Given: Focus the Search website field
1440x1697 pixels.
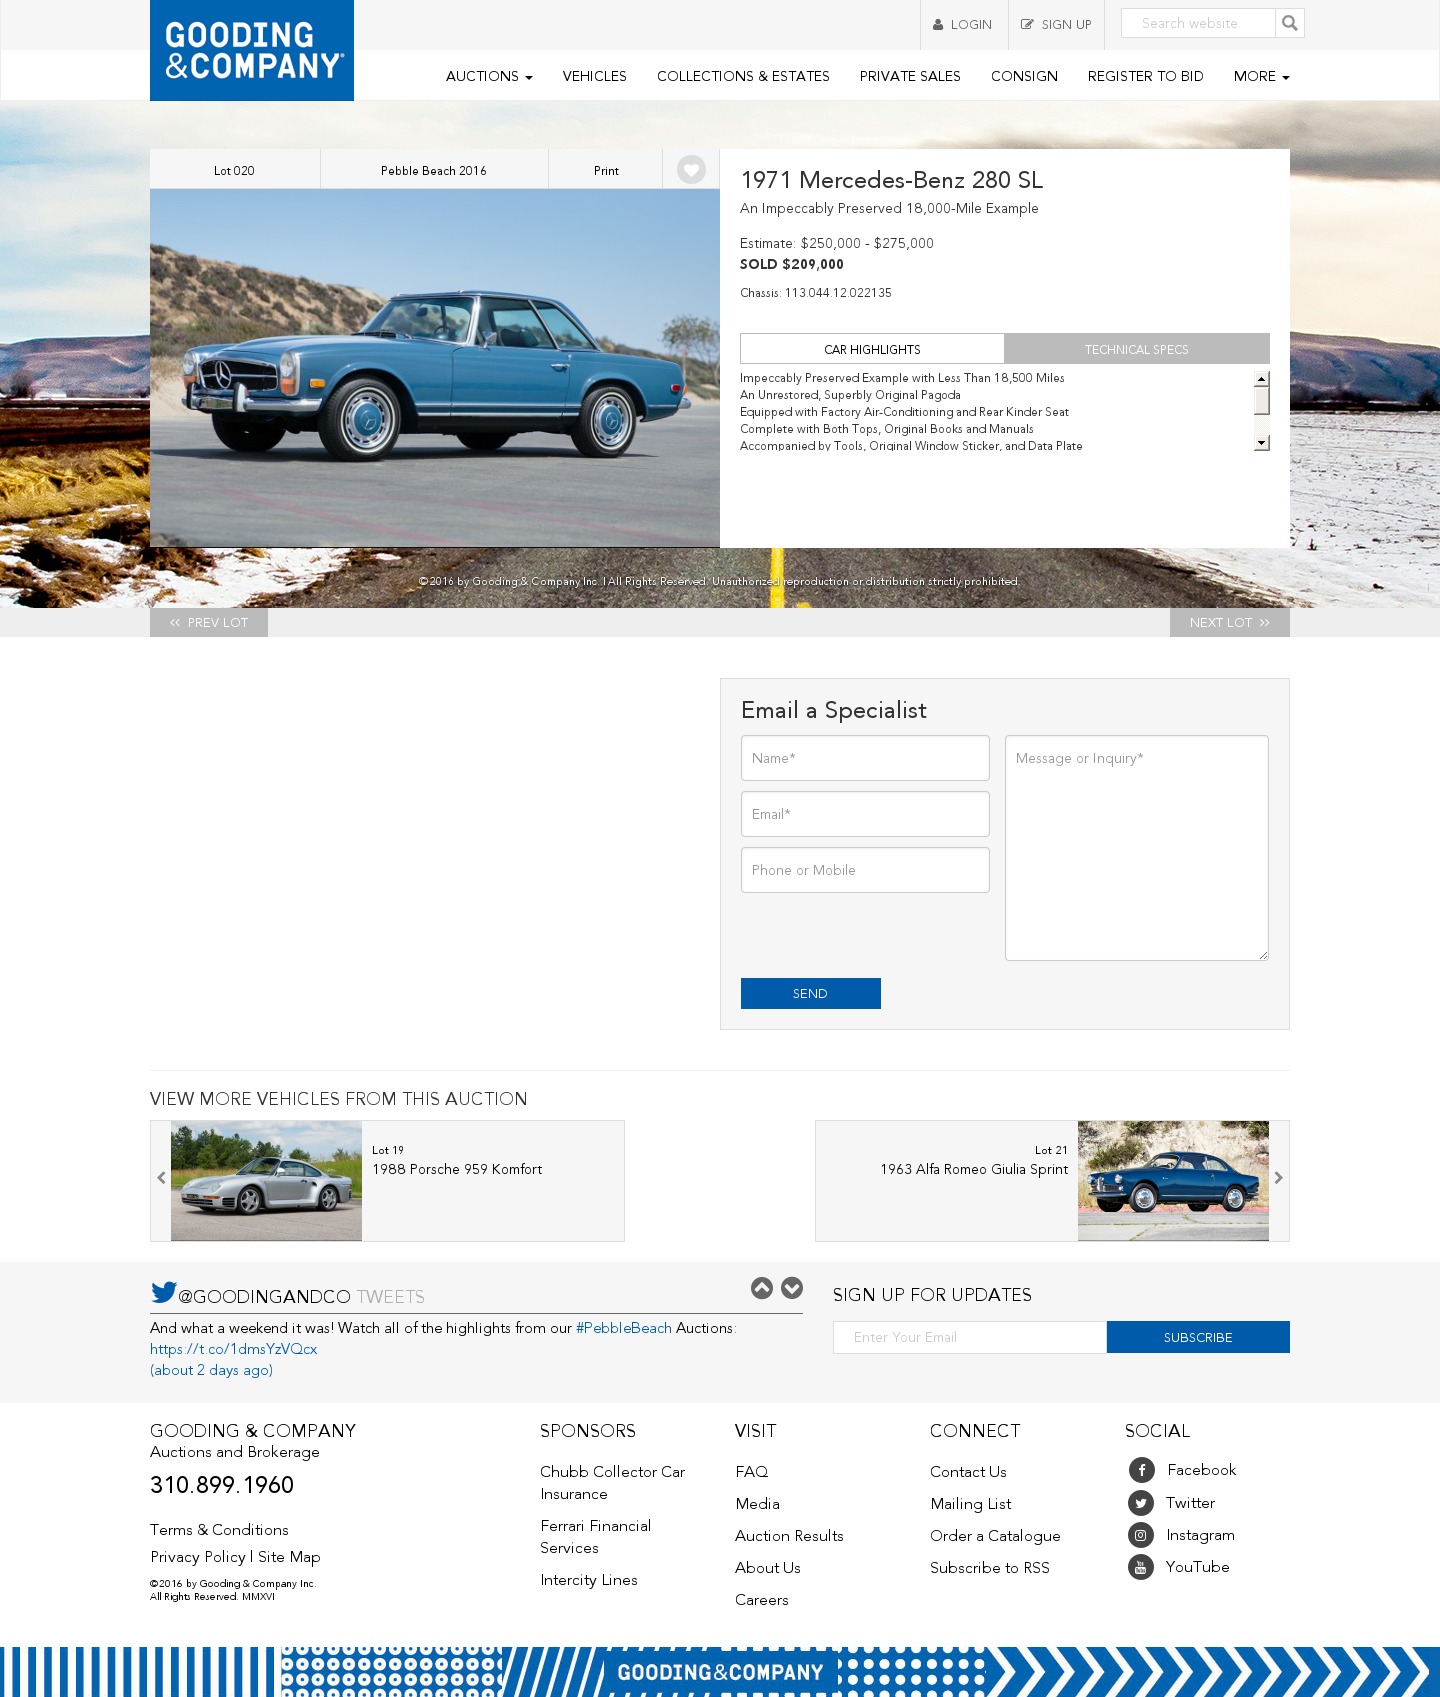Looking at the screenshot, I should [x=1198, y=23].
